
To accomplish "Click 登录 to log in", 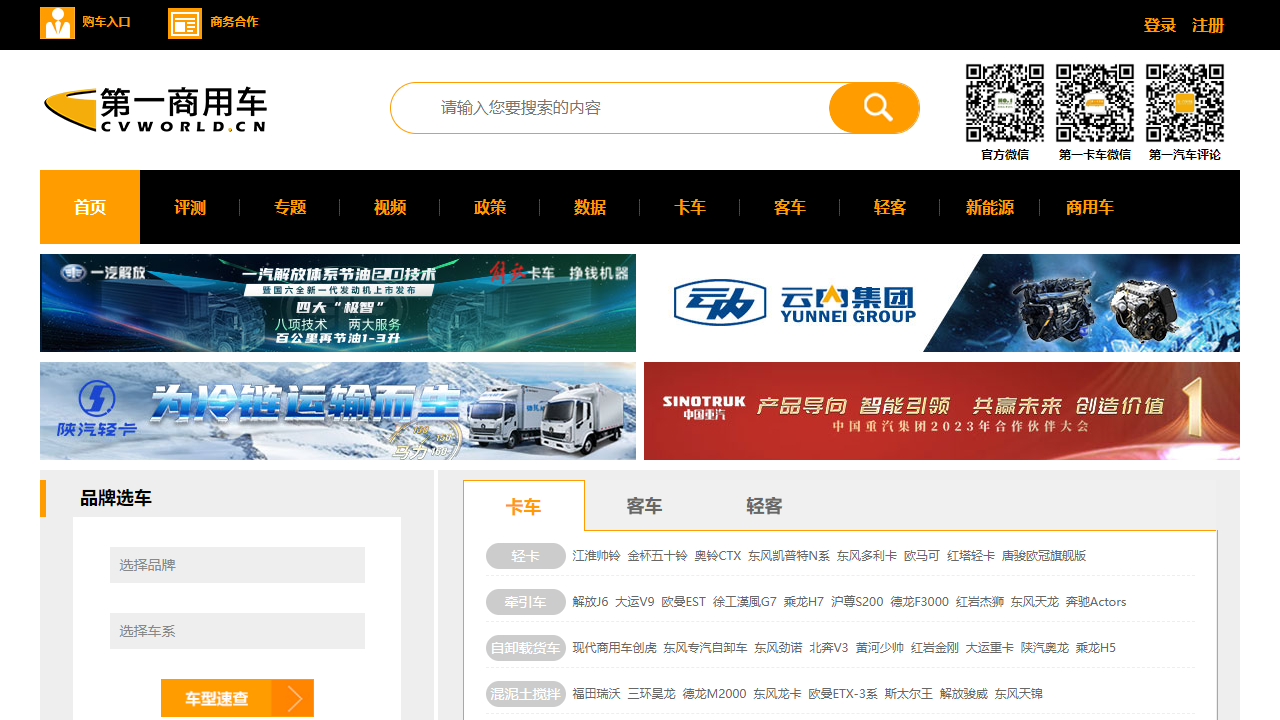I will (x=1160, y=25).
